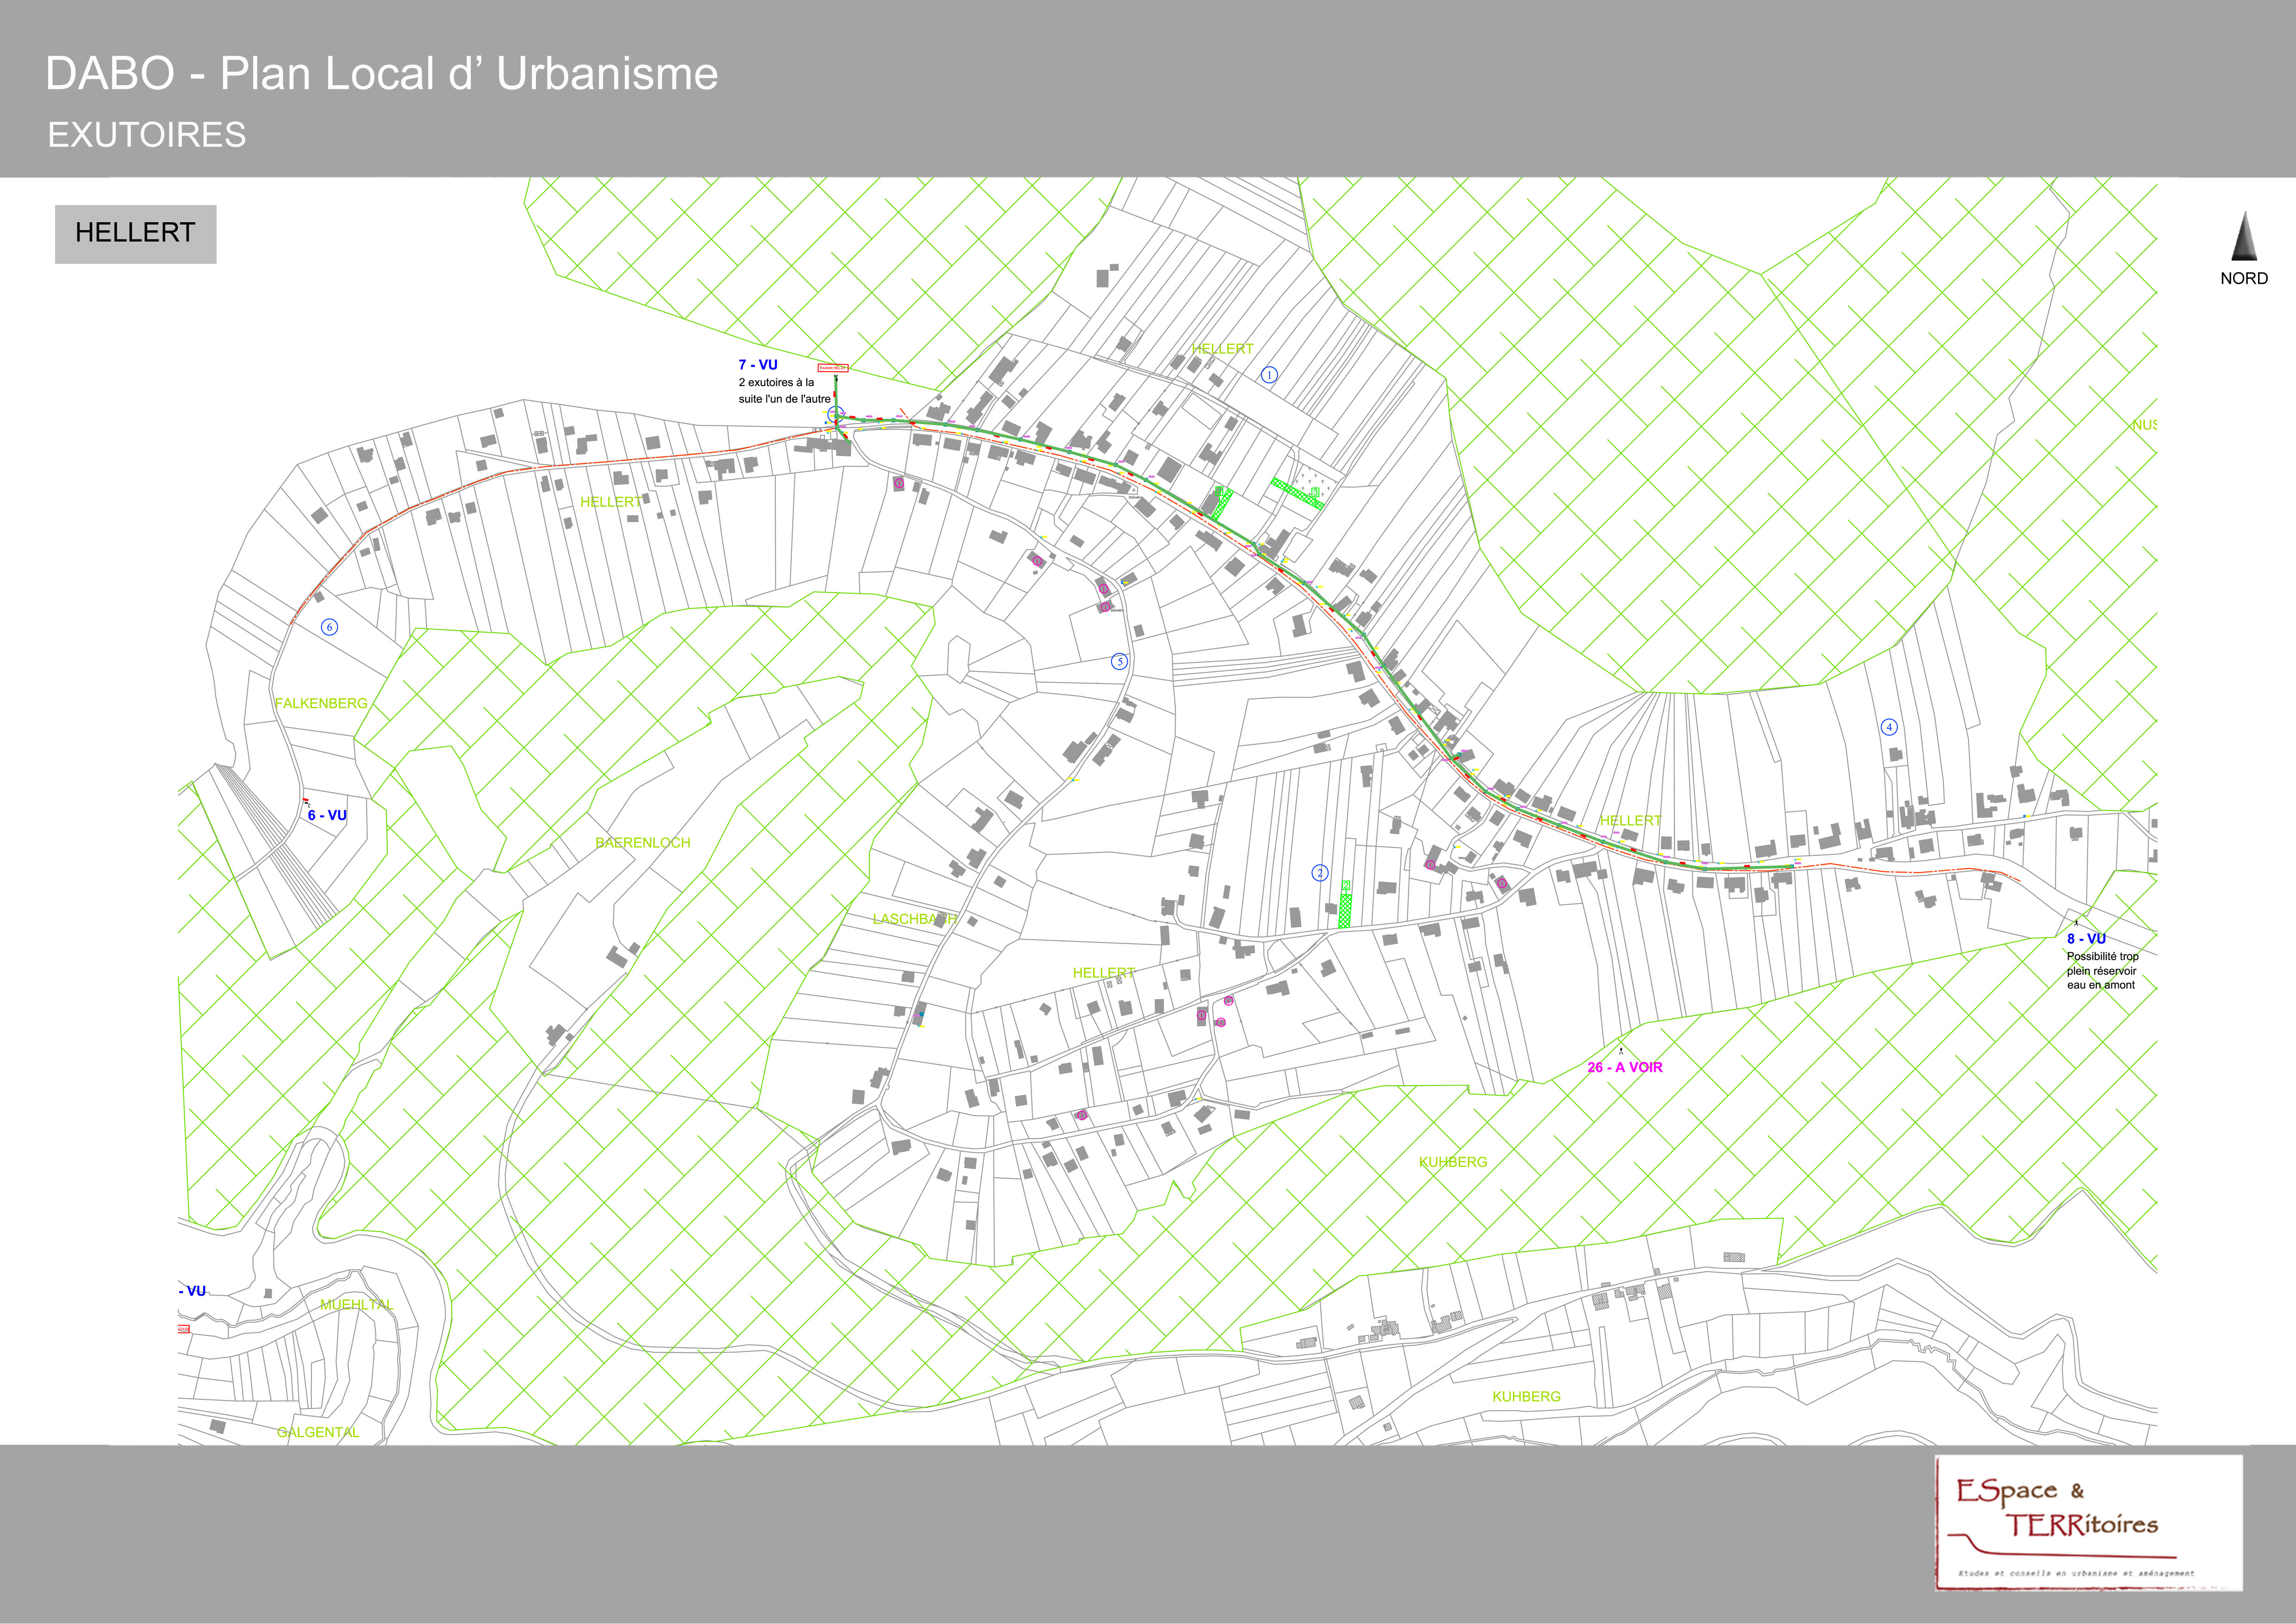The image size is (2296, 1624).
Task: Click the blue '7 - VU' annotation
Action: tap(757, 365)
